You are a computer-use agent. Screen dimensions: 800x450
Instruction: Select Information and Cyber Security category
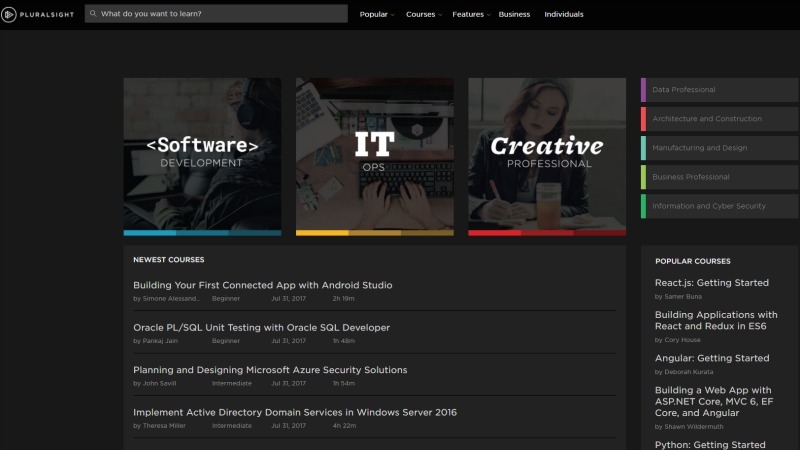click(720, 206)
